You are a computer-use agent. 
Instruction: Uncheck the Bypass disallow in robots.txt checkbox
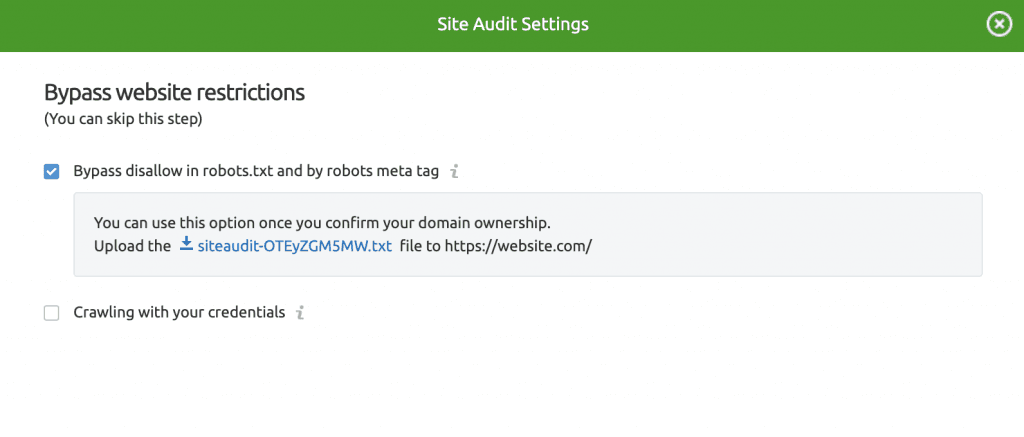pyautogui.click(x=52, y=172)
